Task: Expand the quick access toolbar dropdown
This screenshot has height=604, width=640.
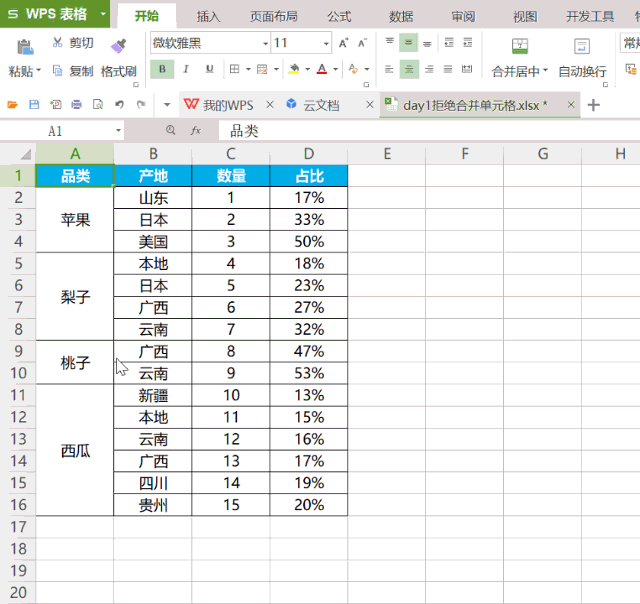Action: (167, 105)
